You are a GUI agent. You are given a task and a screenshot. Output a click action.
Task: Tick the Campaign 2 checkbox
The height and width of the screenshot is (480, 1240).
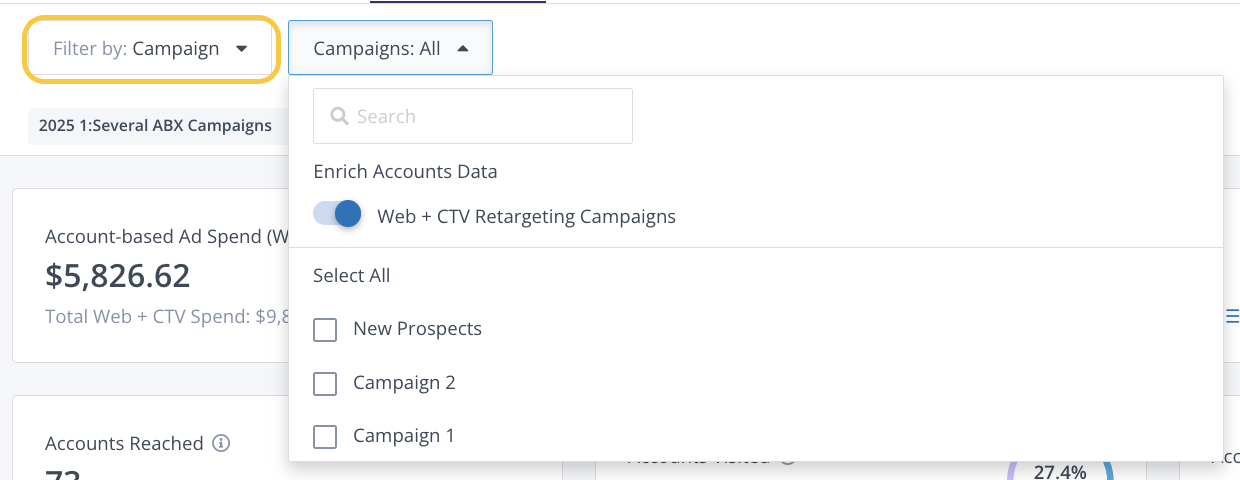(325, 383)
